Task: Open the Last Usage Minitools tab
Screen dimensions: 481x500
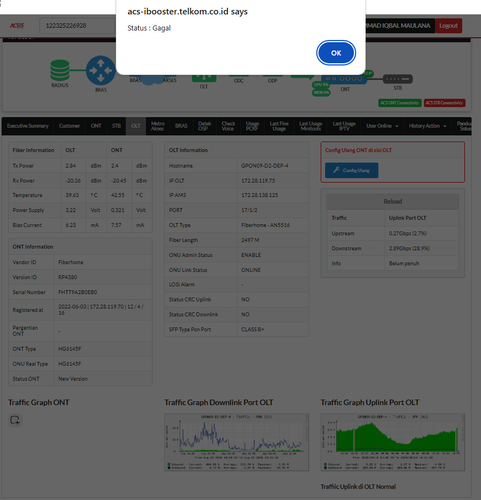Action: 310,126
